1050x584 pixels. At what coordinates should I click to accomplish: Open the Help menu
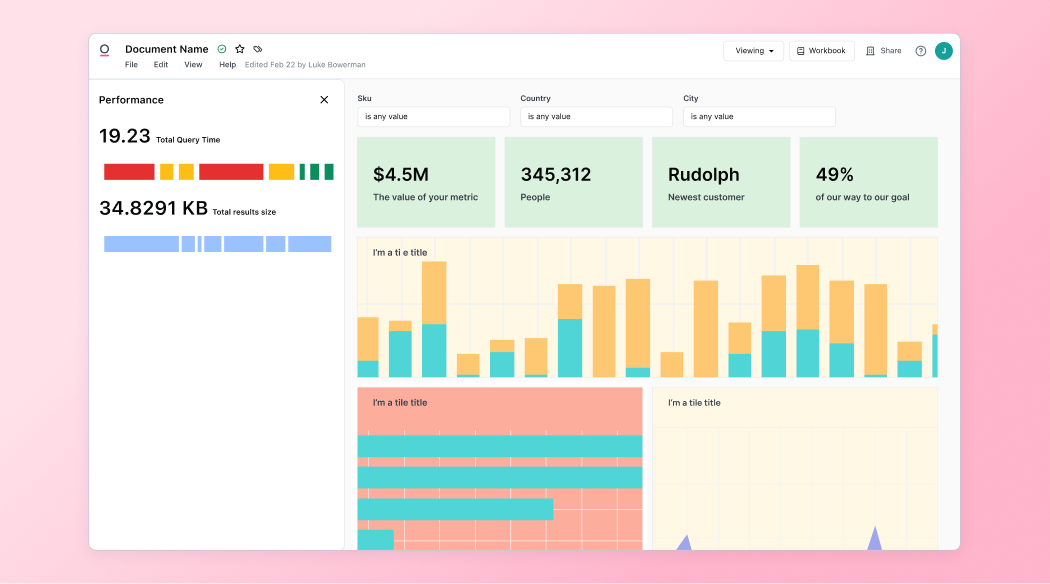(x=227, y=65)
